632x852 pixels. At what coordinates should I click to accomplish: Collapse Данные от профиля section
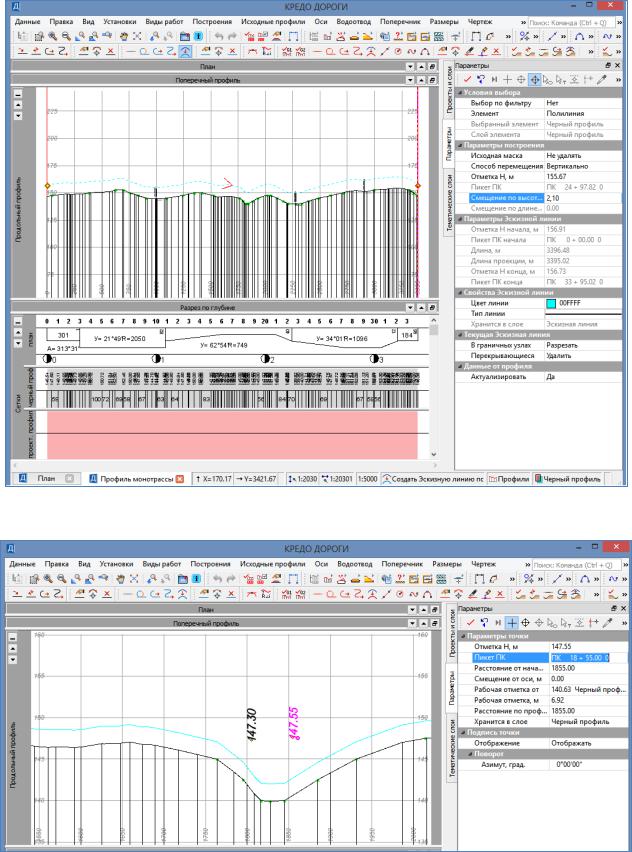pos(460,366)
